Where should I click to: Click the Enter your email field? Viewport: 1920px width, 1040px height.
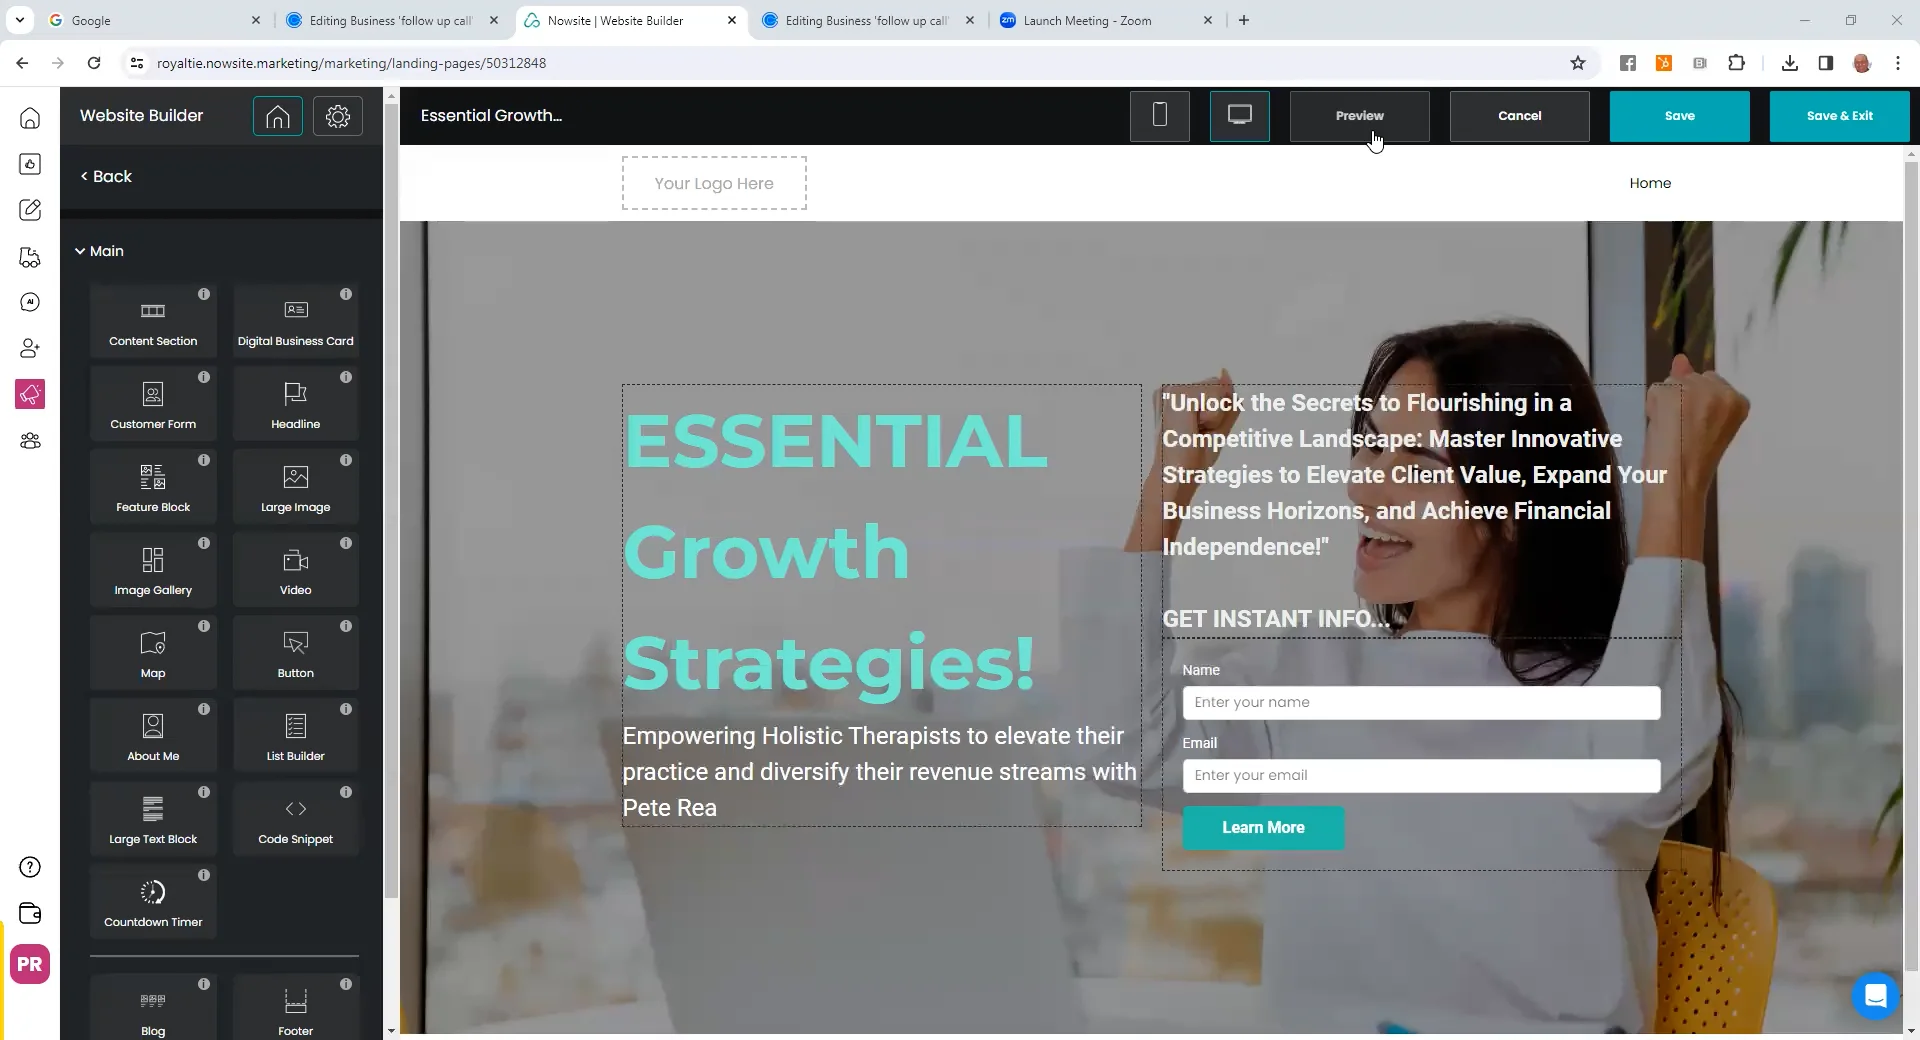click(1421, 776)
